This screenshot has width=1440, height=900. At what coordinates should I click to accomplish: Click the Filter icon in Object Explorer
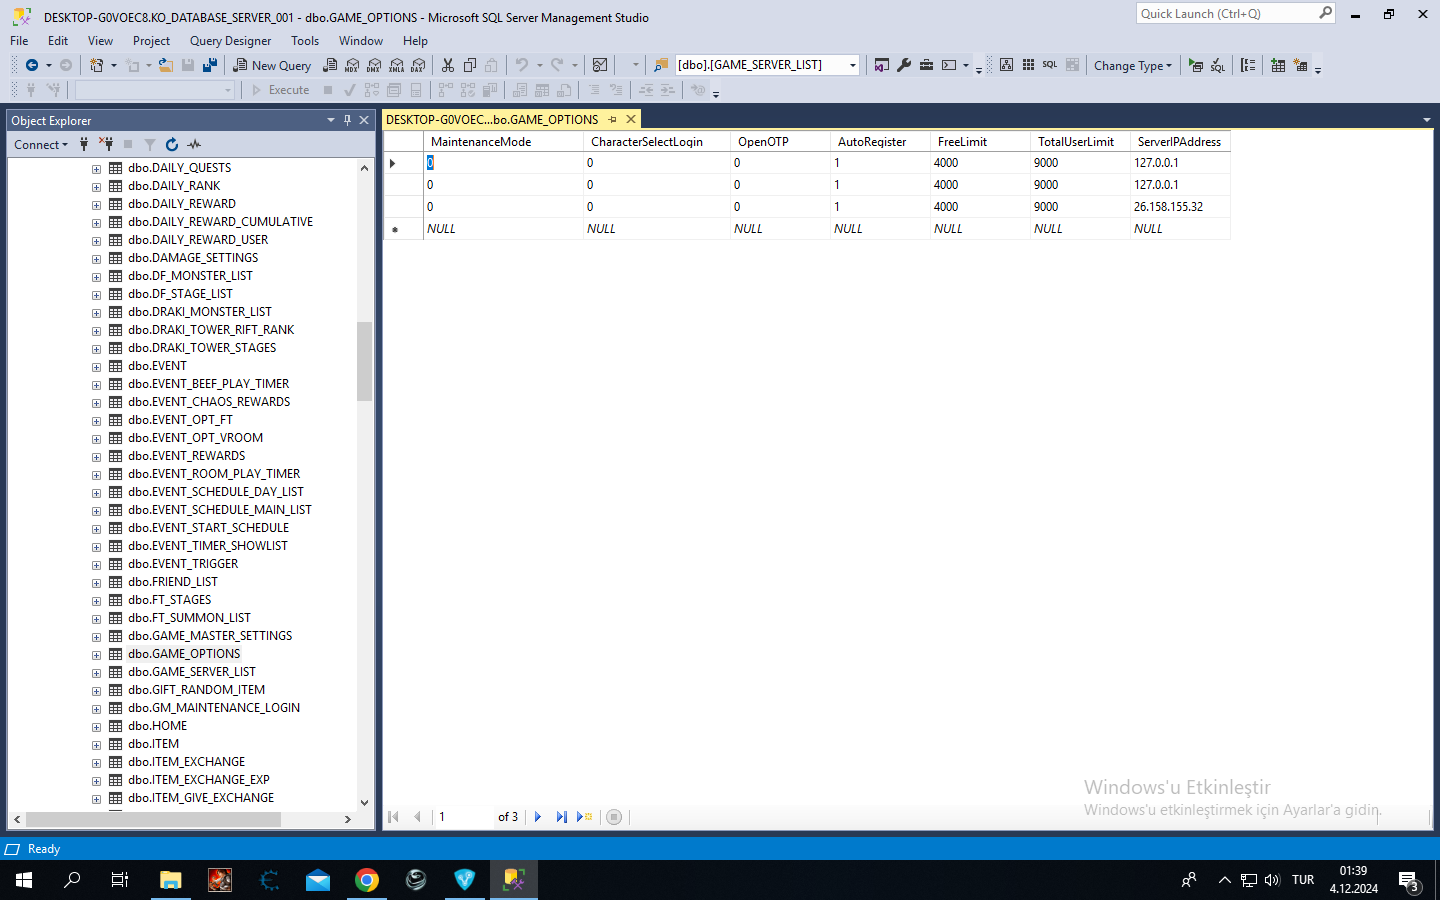pos(150,144)
